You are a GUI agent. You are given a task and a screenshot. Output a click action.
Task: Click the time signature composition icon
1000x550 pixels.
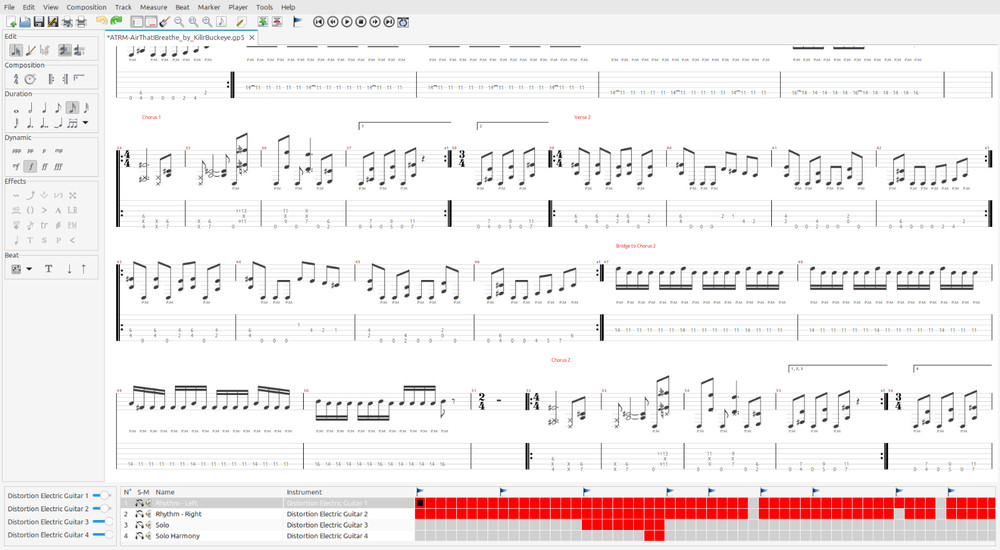[16, 79]
